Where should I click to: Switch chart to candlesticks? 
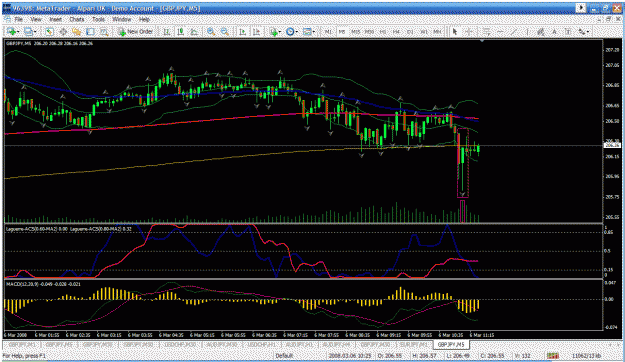click(180, 31)
